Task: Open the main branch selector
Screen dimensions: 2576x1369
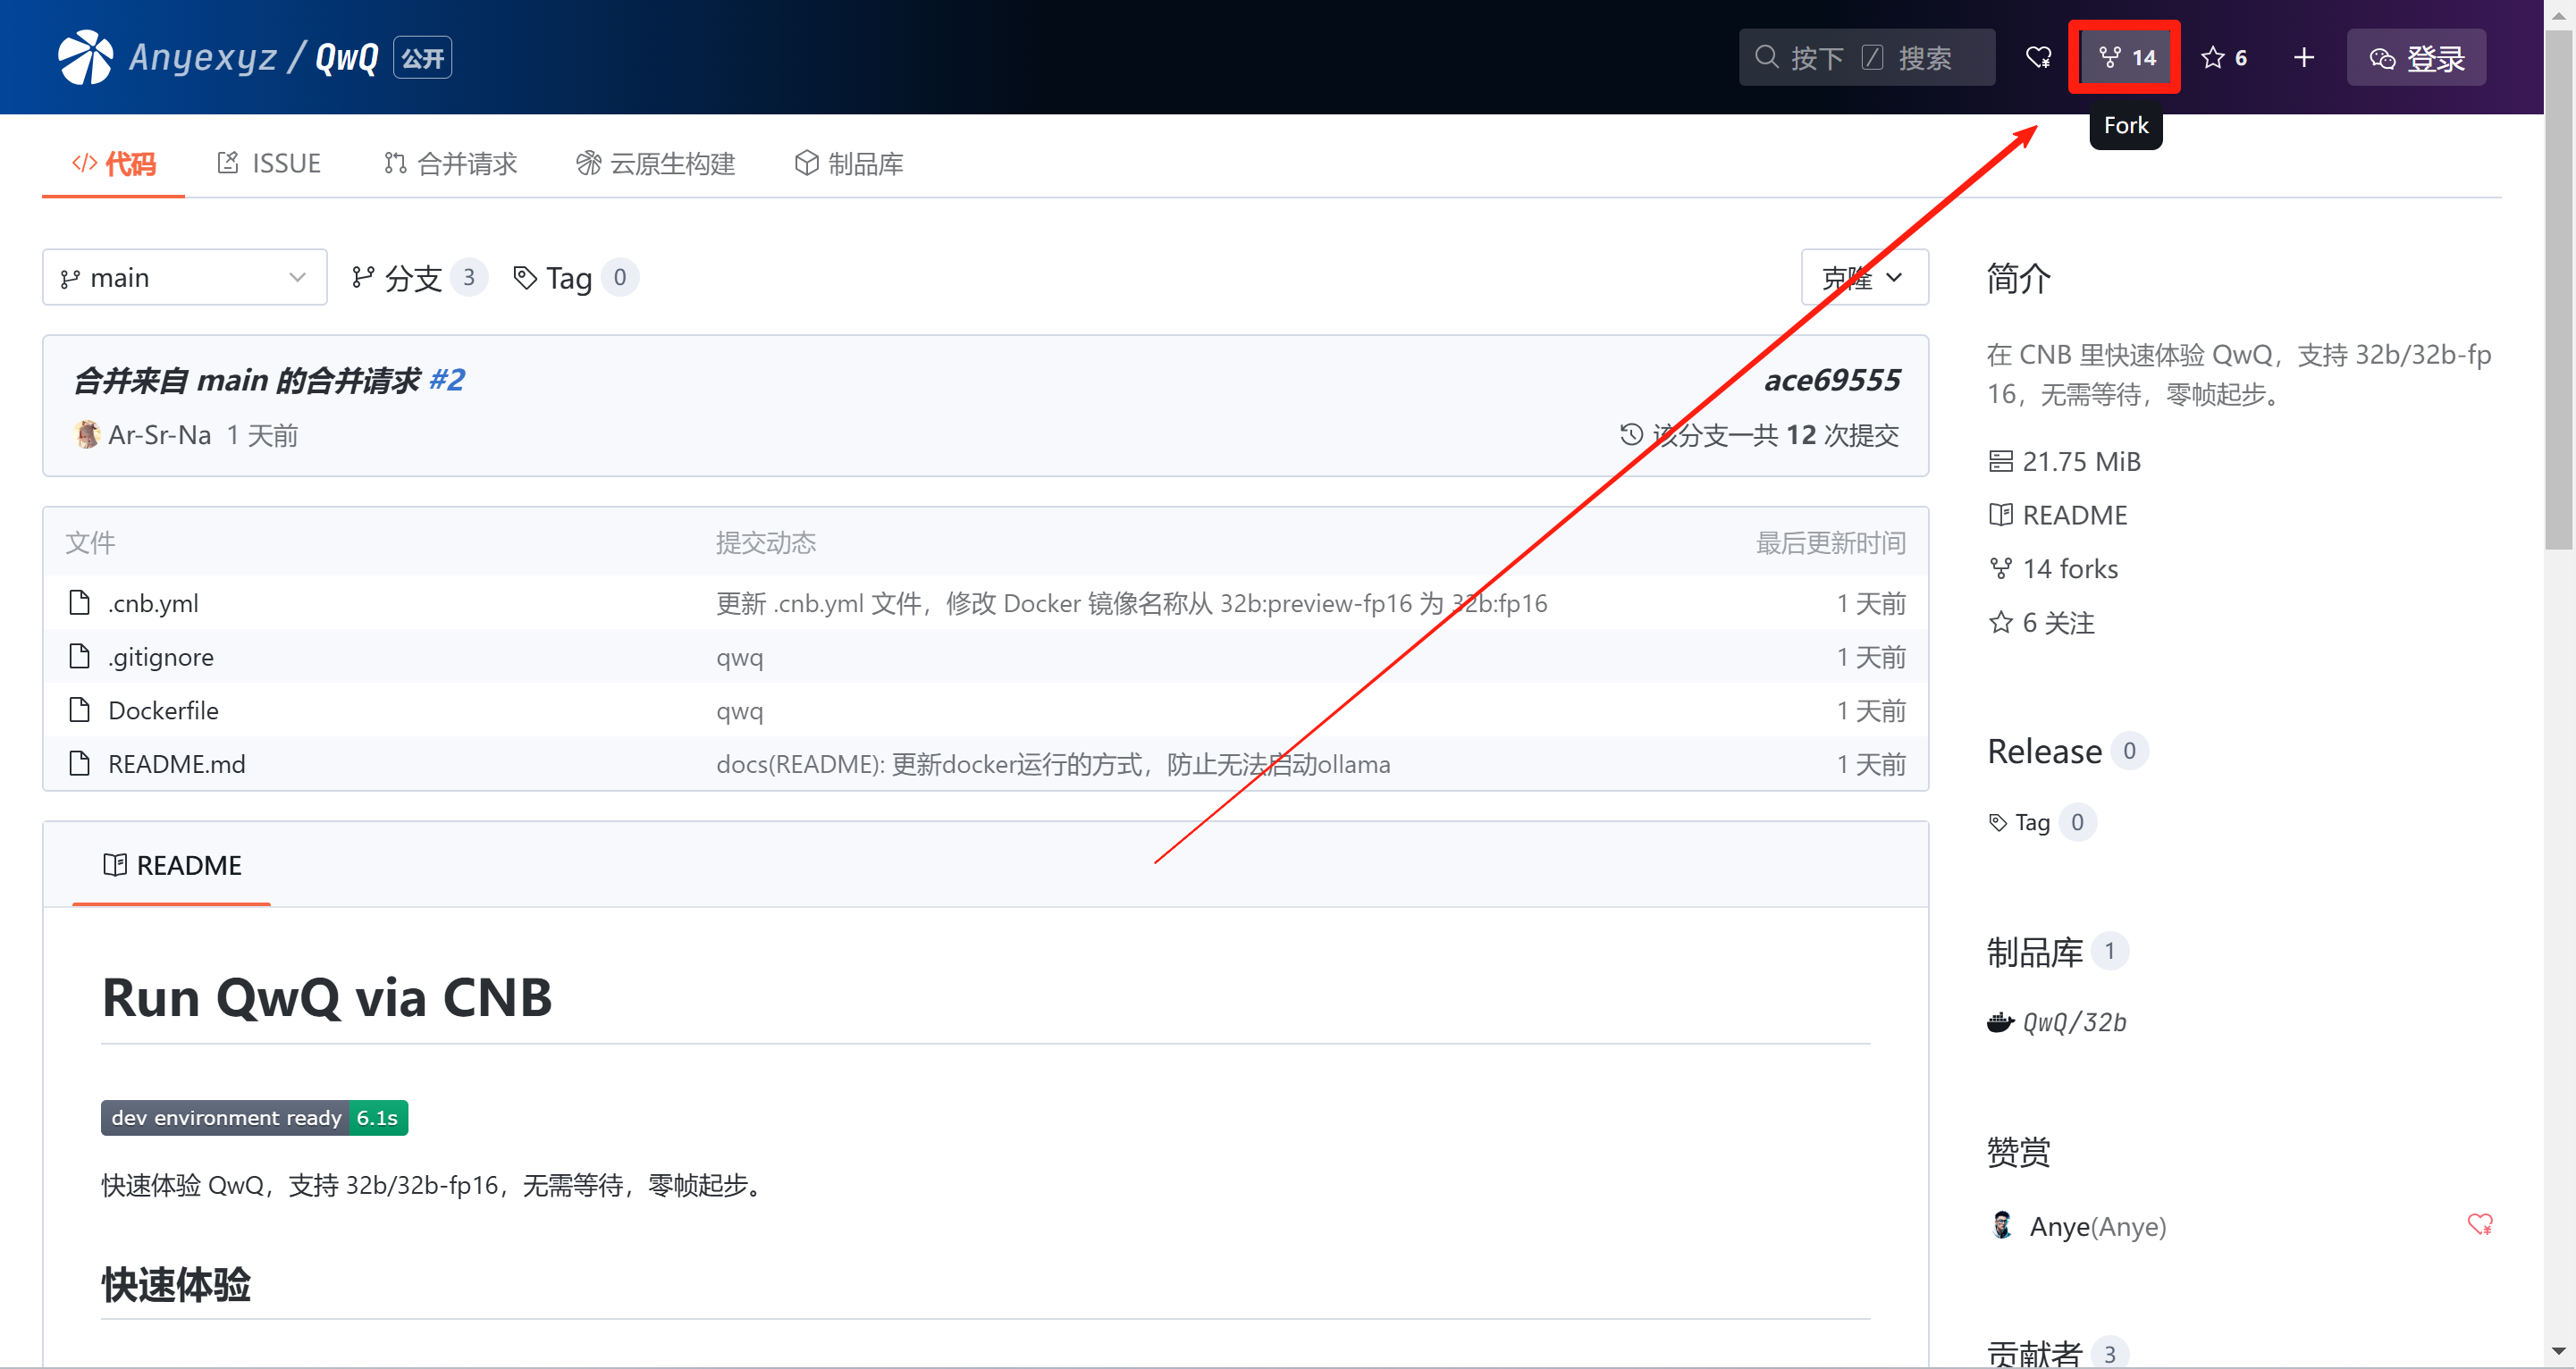Action: [x=184, y=277]
